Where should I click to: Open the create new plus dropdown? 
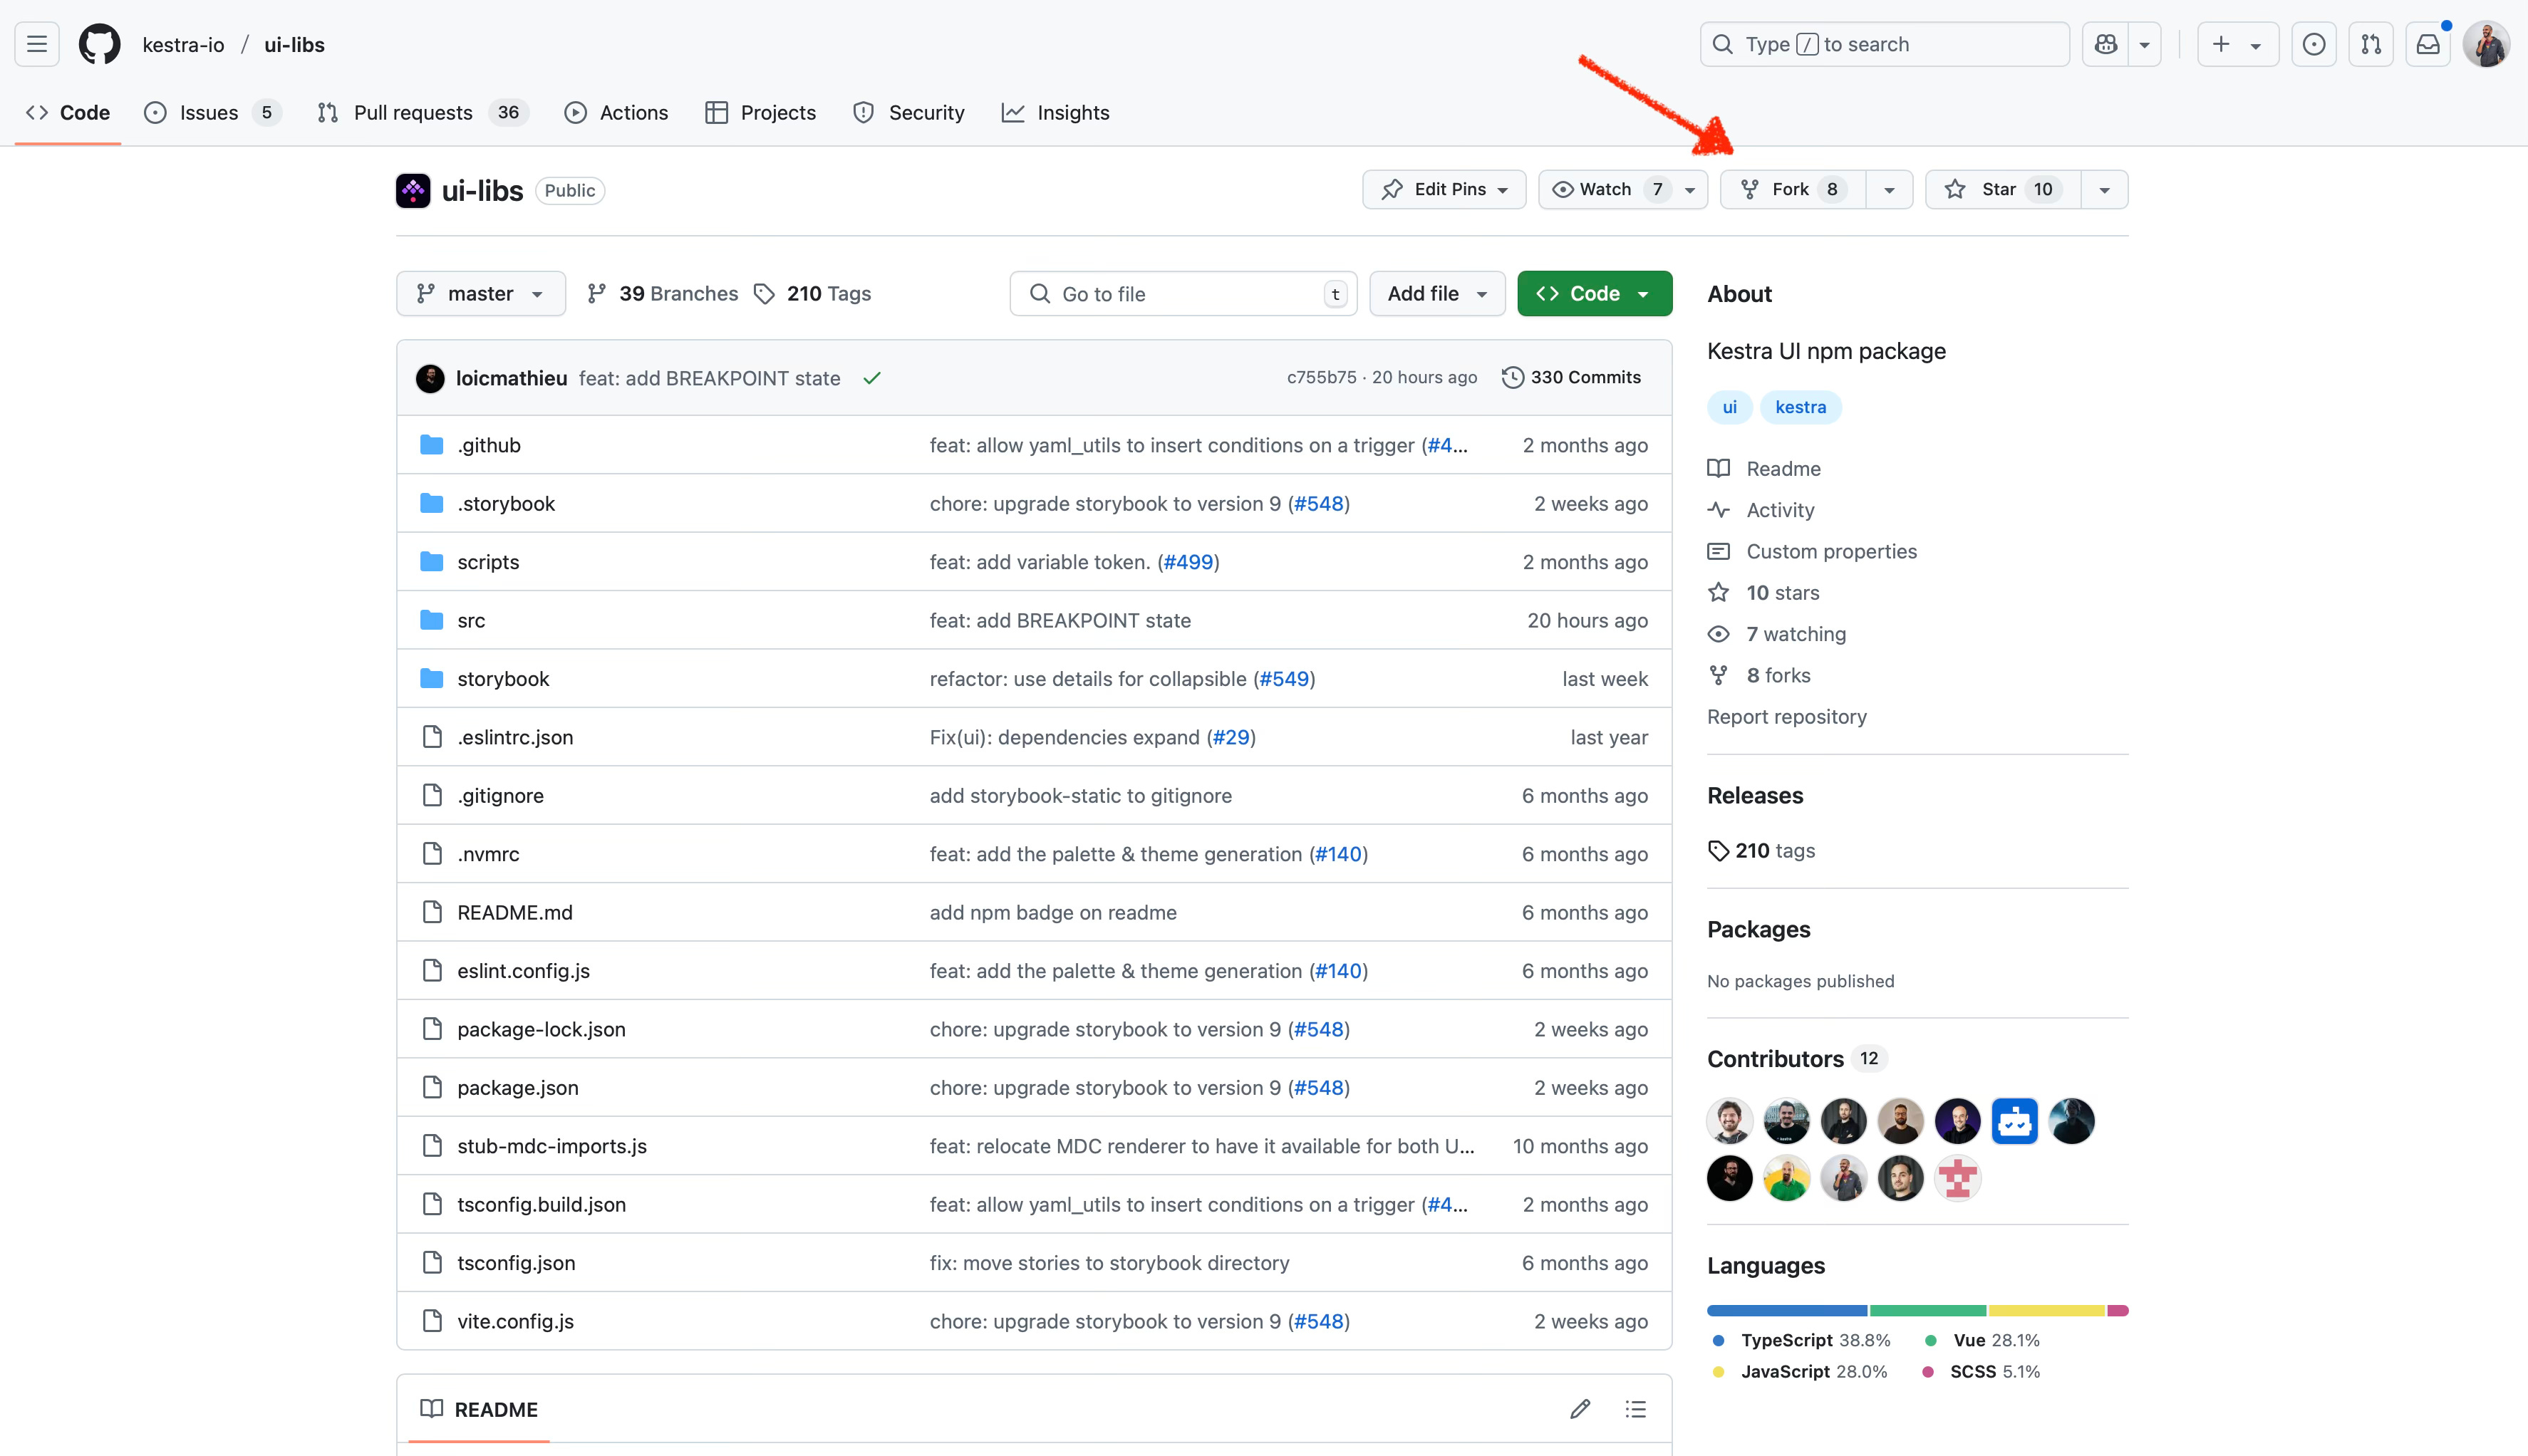(2238, 44)
